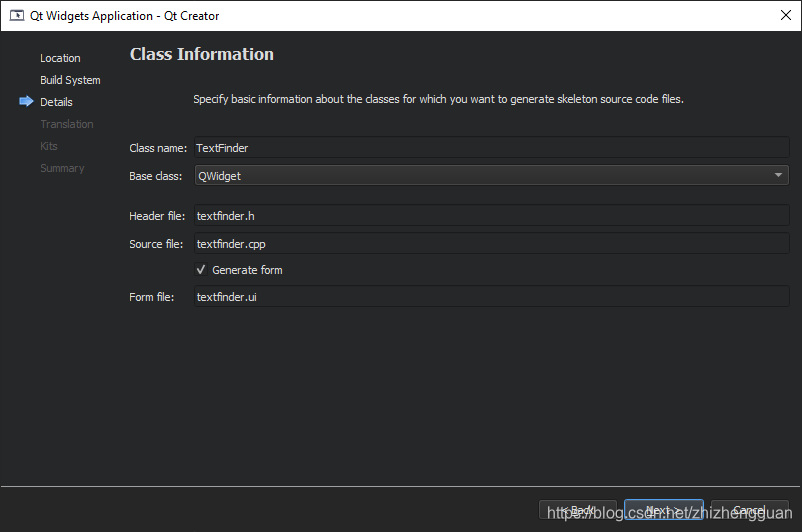Close the Qt Widgets Application dialog
Image resolution: width=802 pixels, height=532 pixels.
click(x=786, y=15)
